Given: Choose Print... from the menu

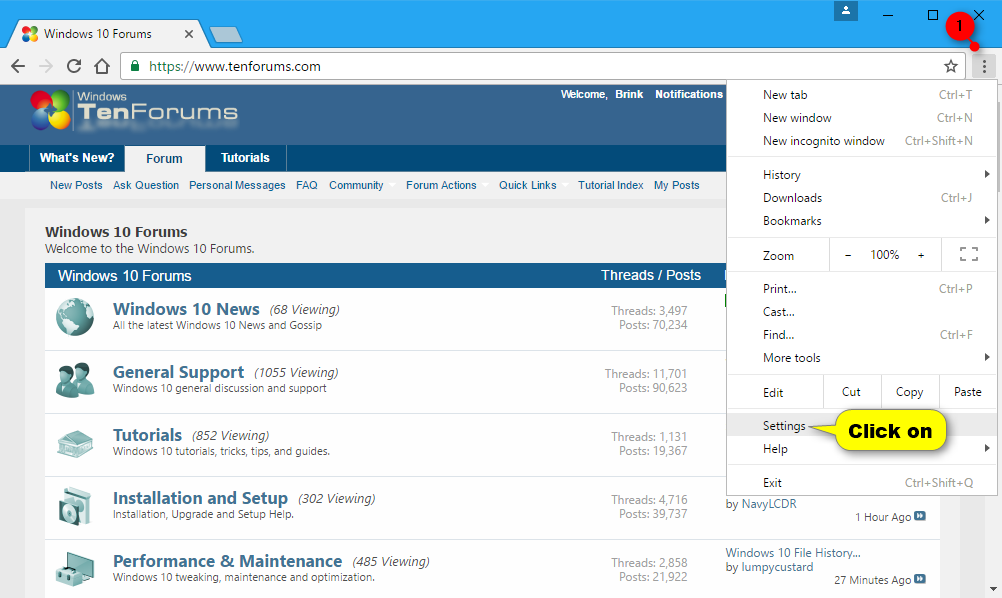Looking at the screenshot, I should (862, 289).
